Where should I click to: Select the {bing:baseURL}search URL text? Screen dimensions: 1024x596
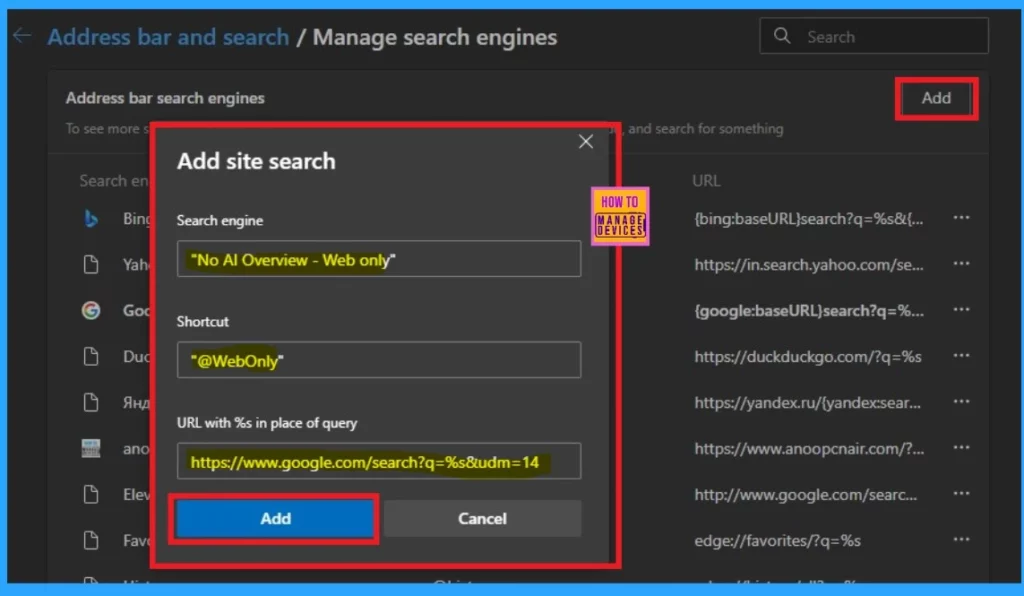point(808,219)
